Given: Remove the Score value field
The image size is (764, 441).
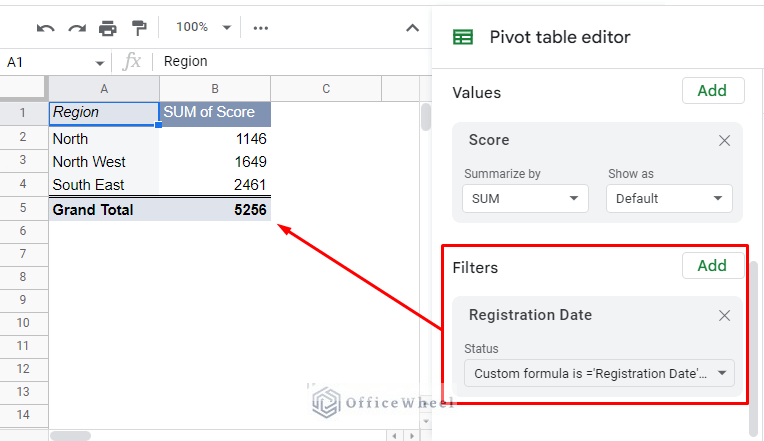Looking at the screenshot, I should coord(725,141).
